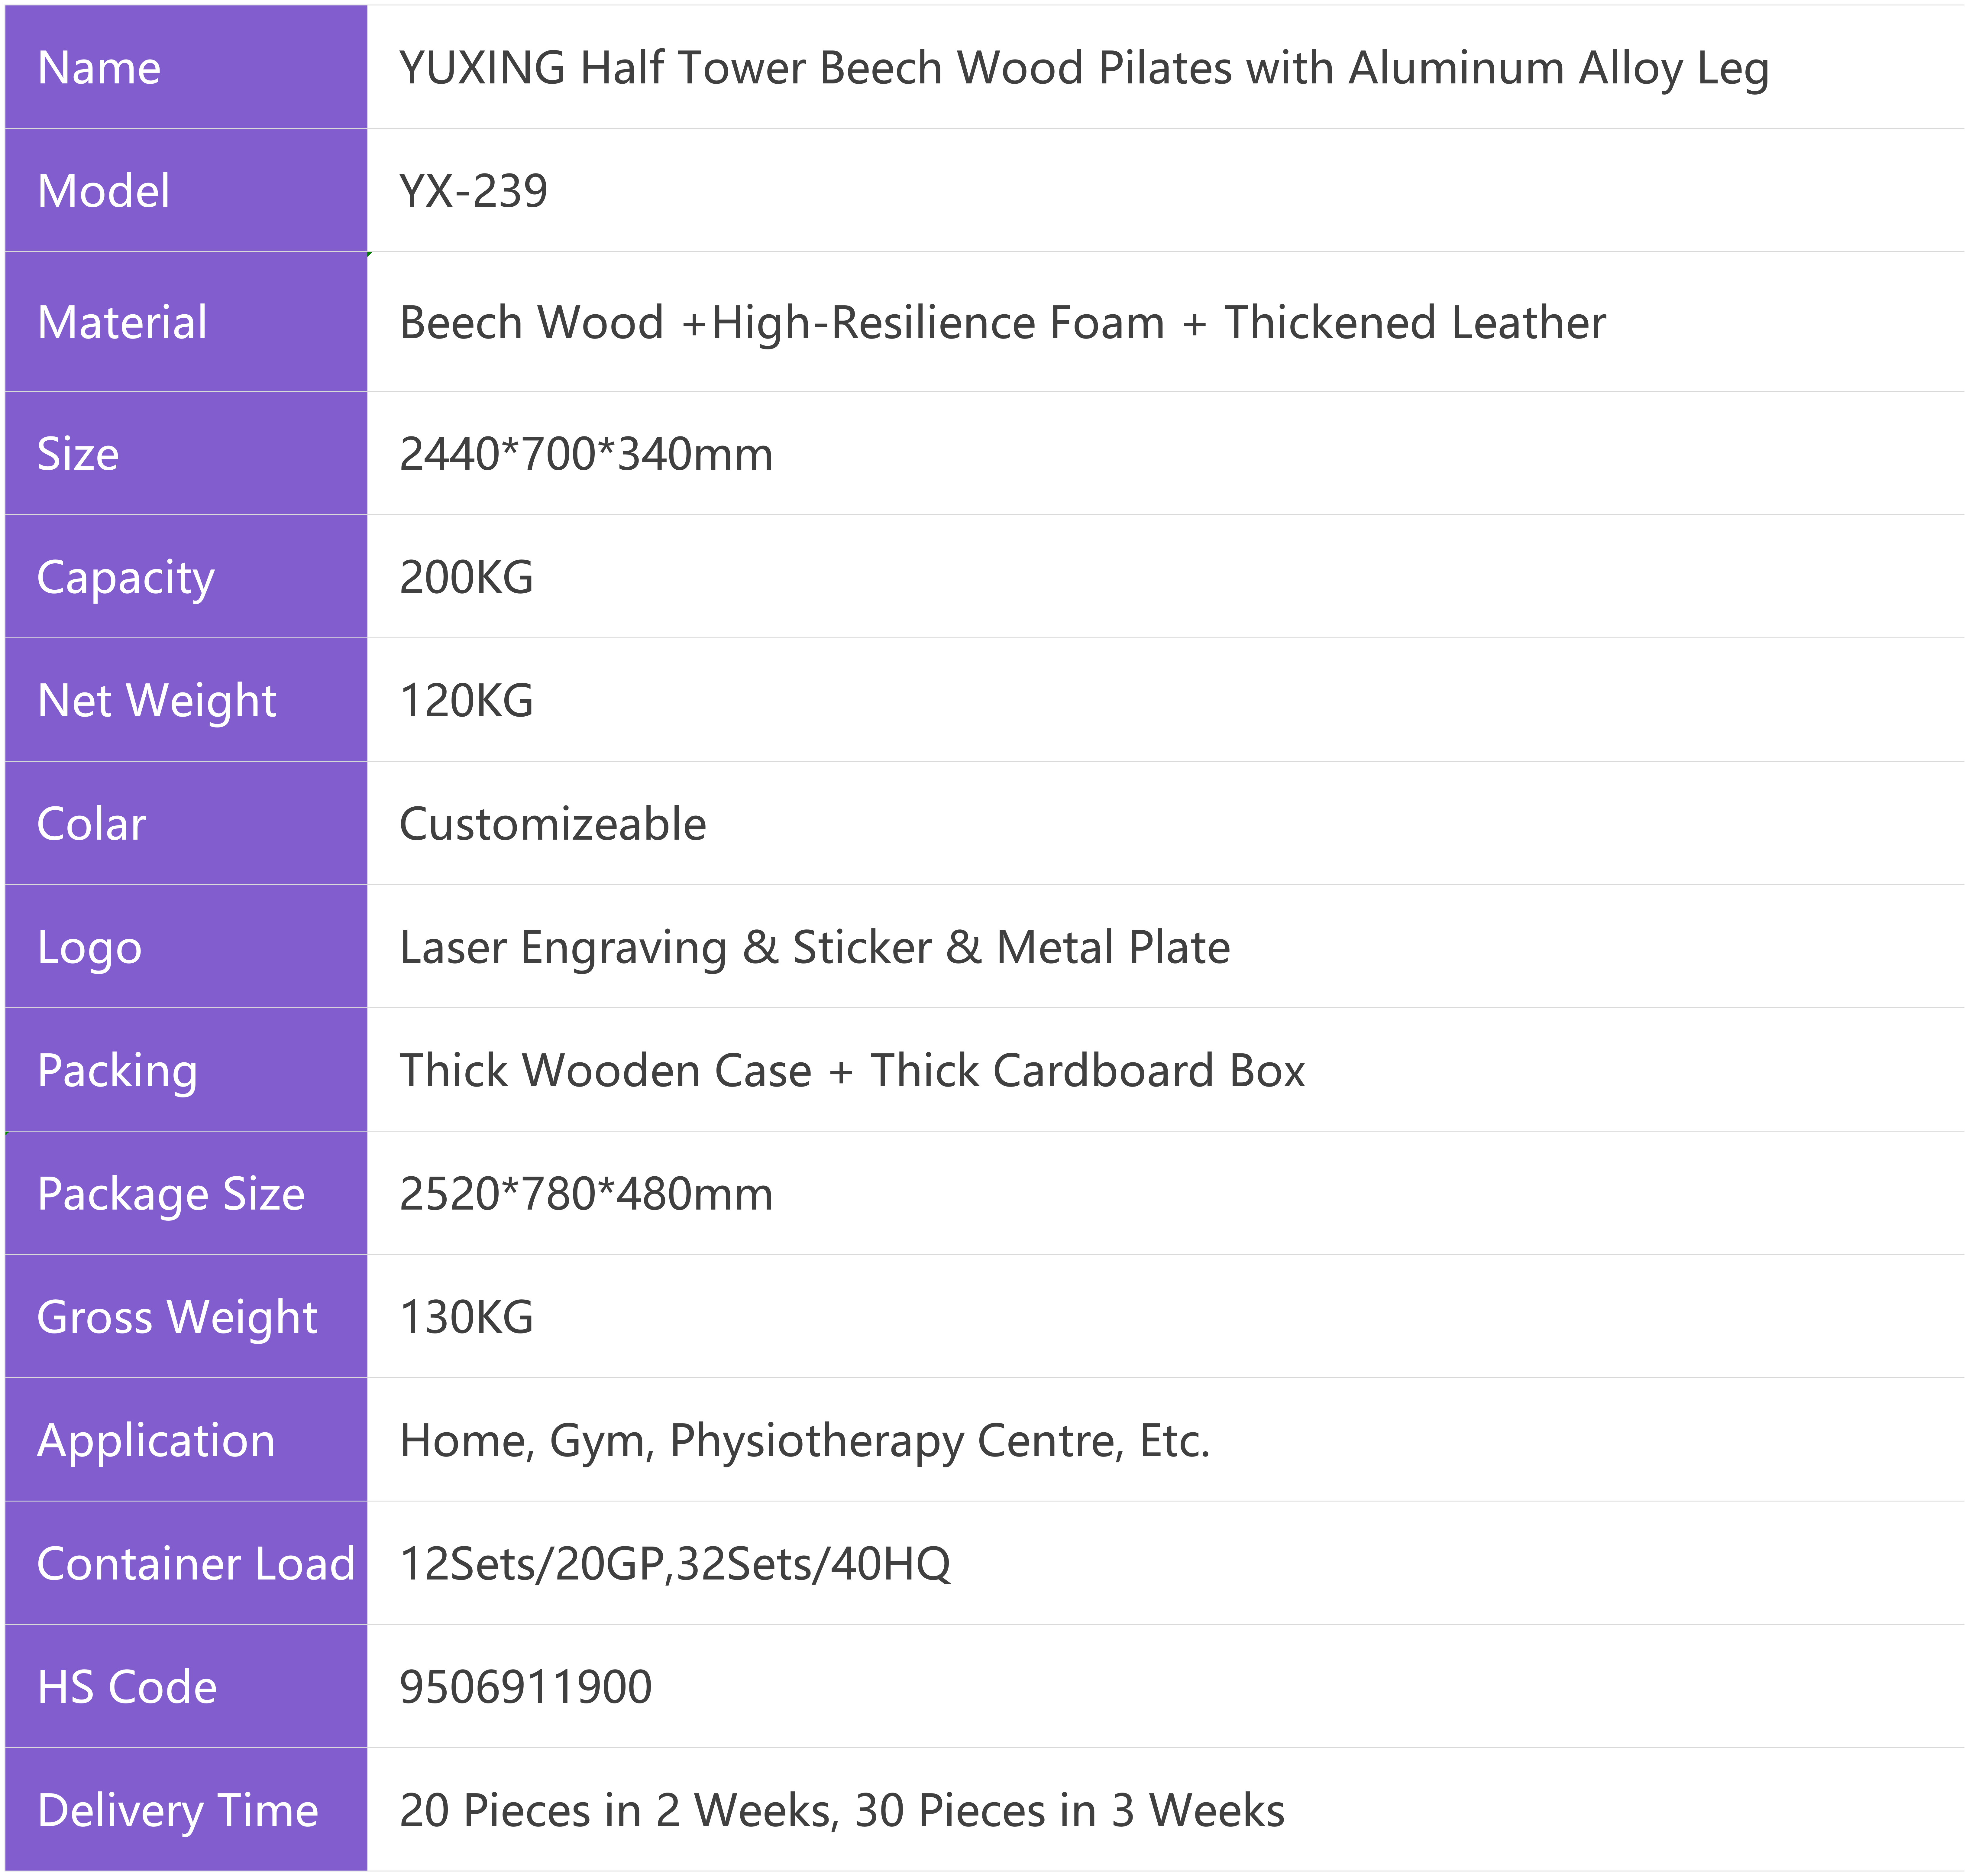Select the package size '2520*780*480mm'
Image resolution: width=1969 pixels, height=1876 pixels.
coord(586,1194)
